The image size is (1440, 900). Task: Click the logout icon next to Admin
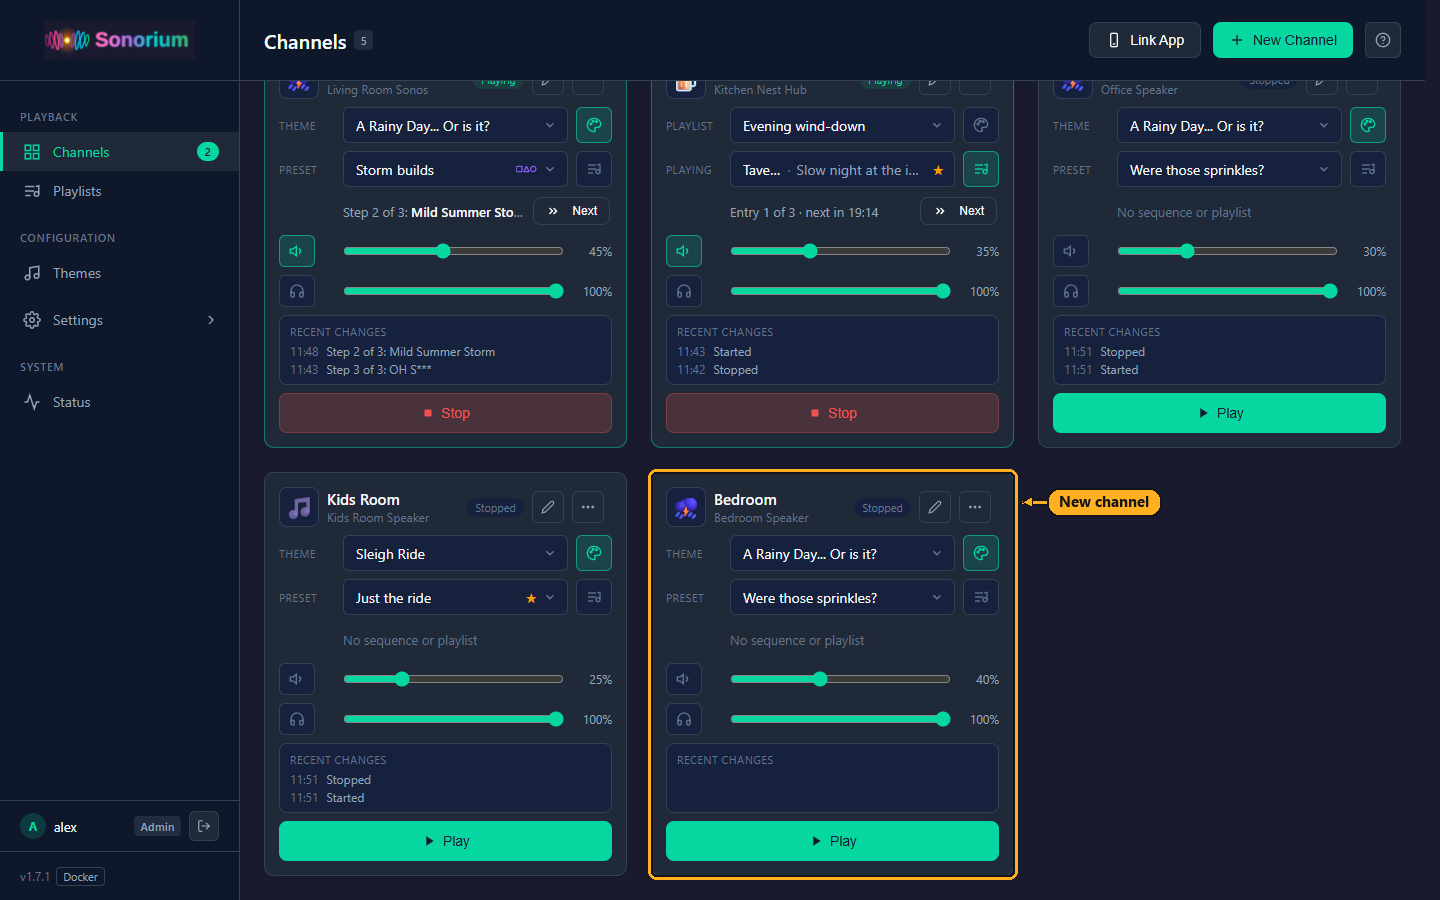pyautogui.click(x=204, y=826)
